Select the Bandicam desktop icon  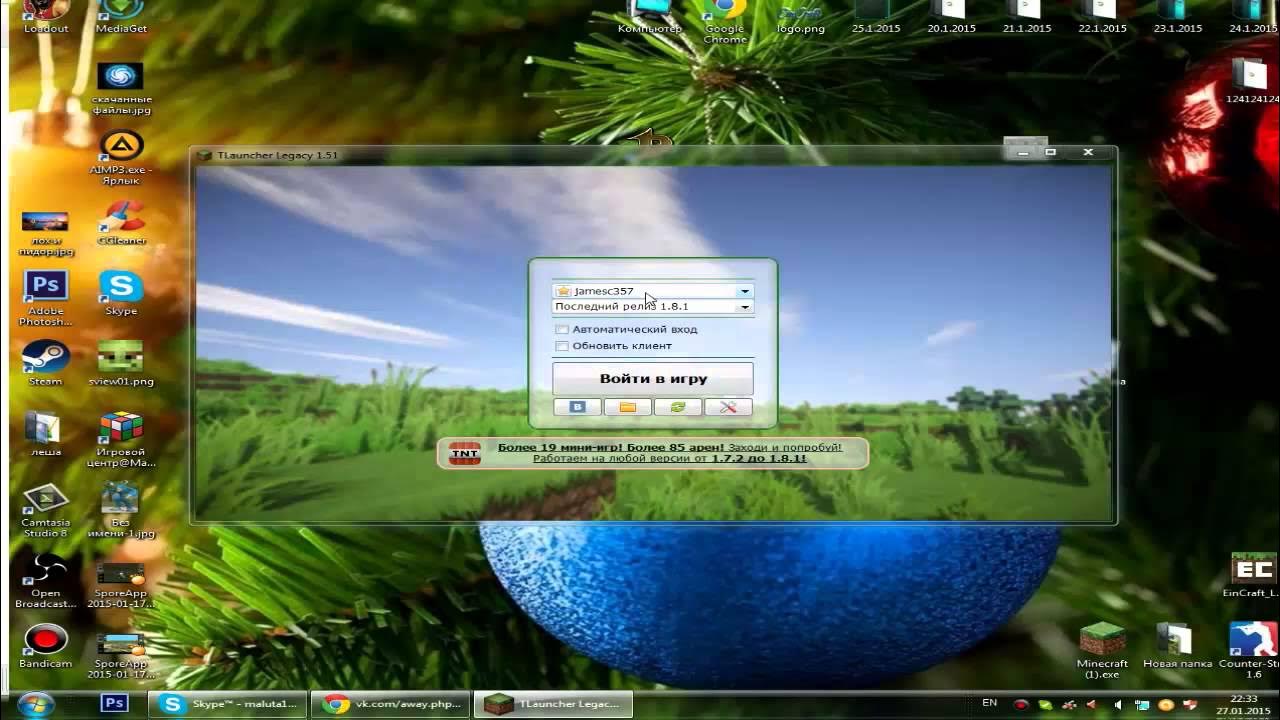(46, 645)
